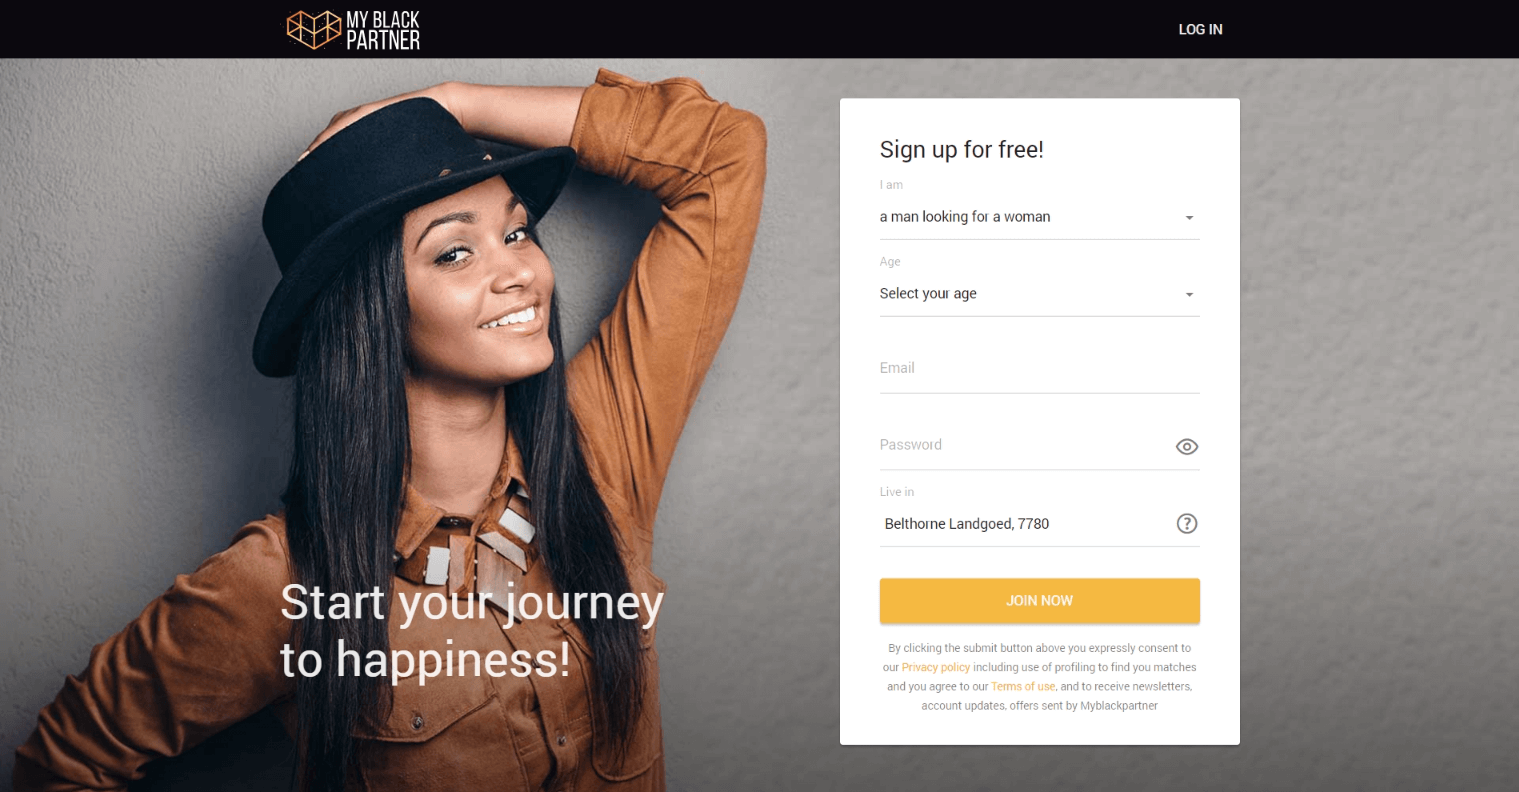Open the location help question mark icon
1519x792 pixels.
pos(1187,523)
